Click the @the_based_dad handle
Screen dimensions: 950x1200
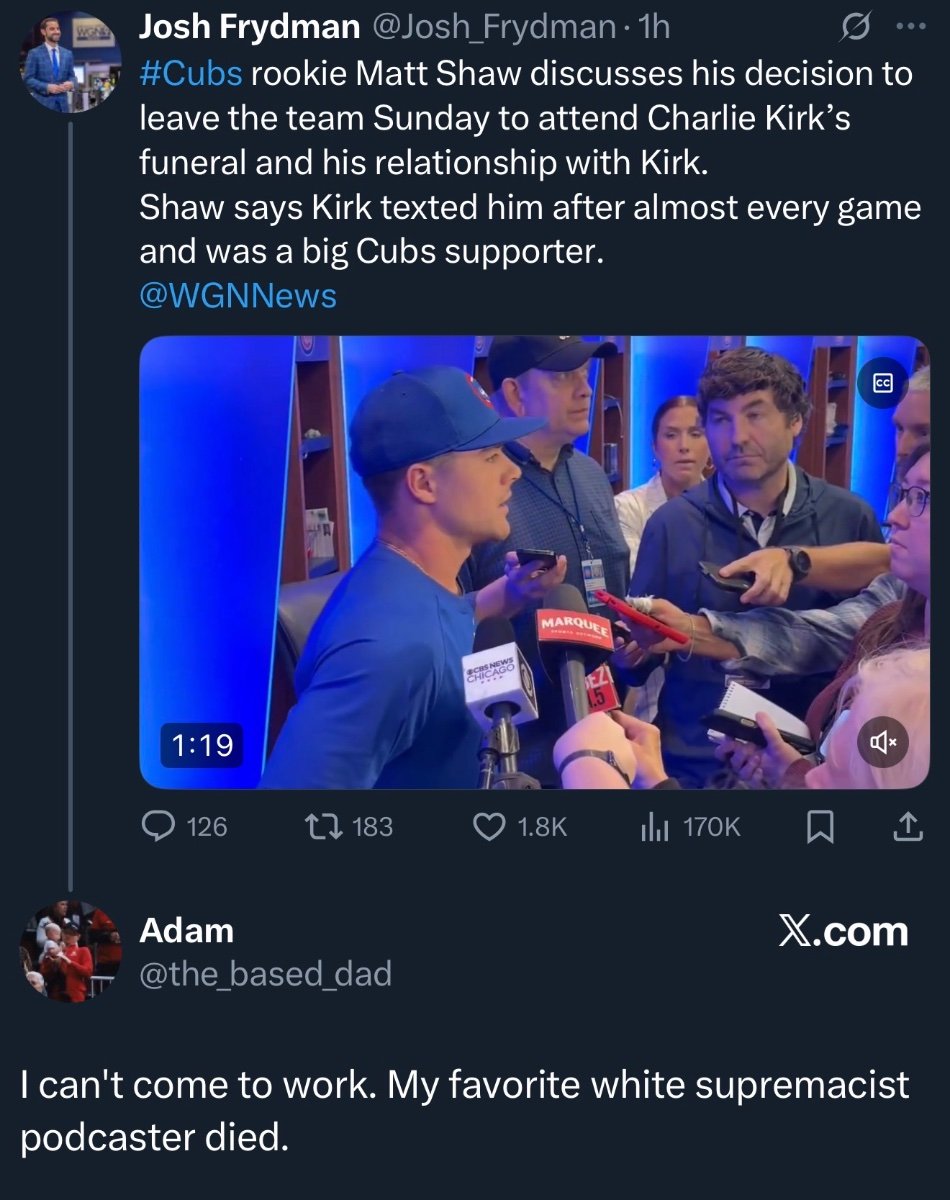[x=265, y=973]
